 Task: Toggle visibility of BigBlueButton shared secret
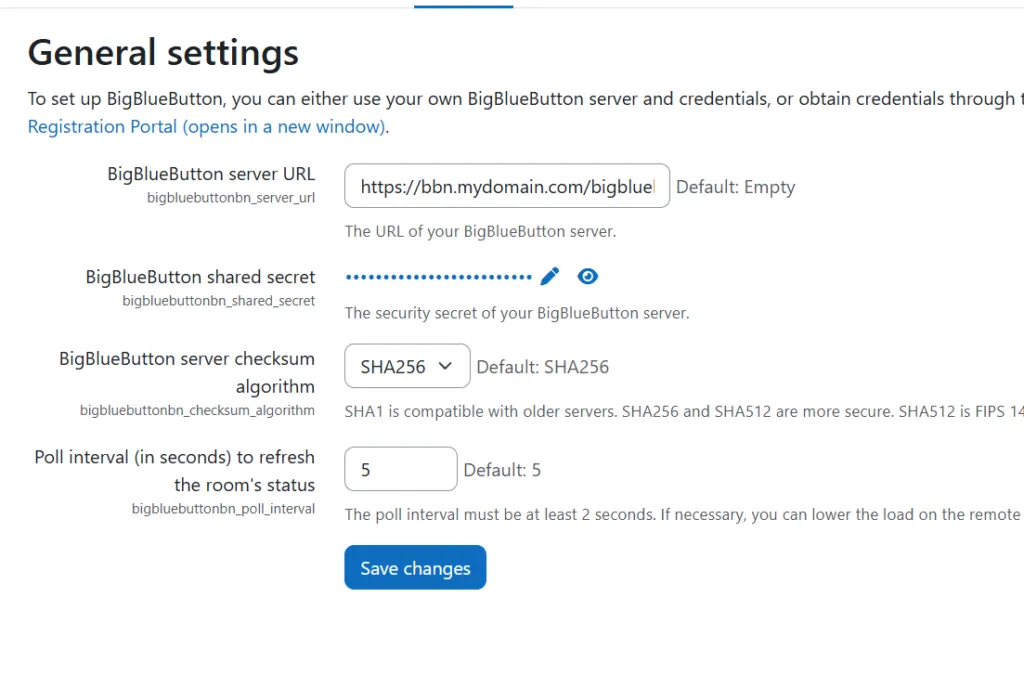(x=588, y=276)
